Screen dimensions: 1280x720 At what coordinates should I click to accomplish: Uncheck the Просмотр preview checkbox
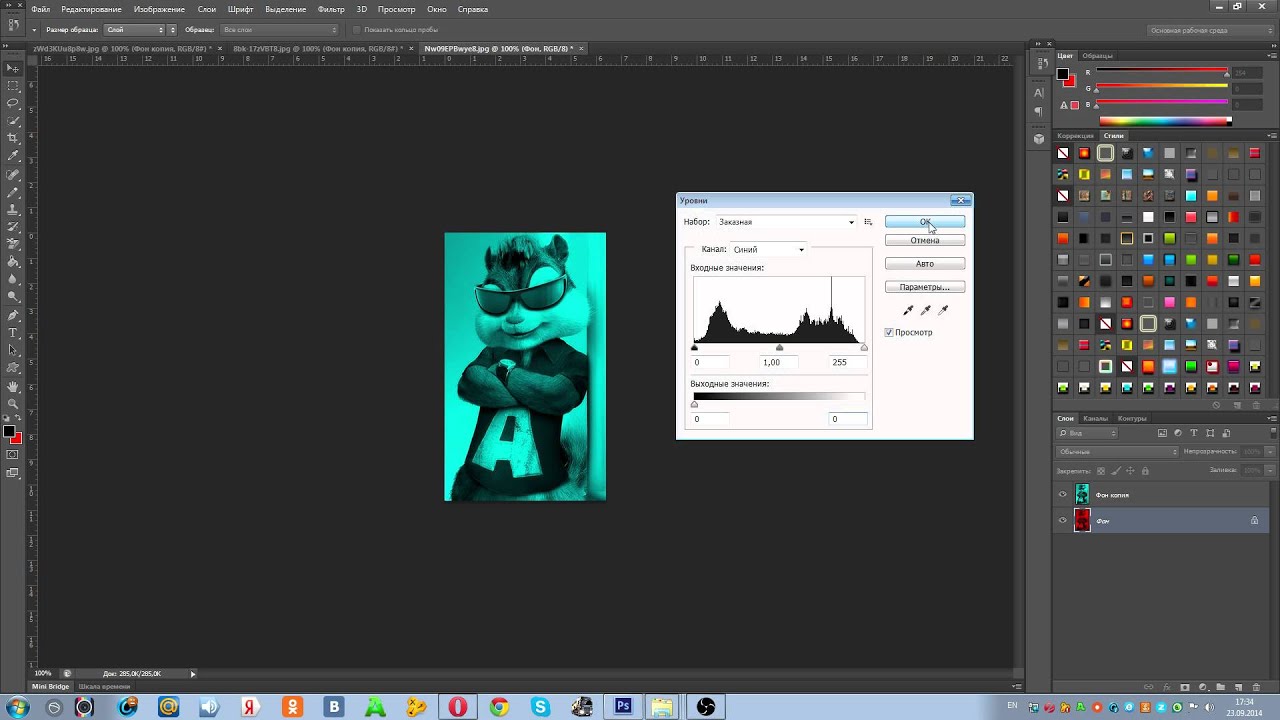pos(889,332)
